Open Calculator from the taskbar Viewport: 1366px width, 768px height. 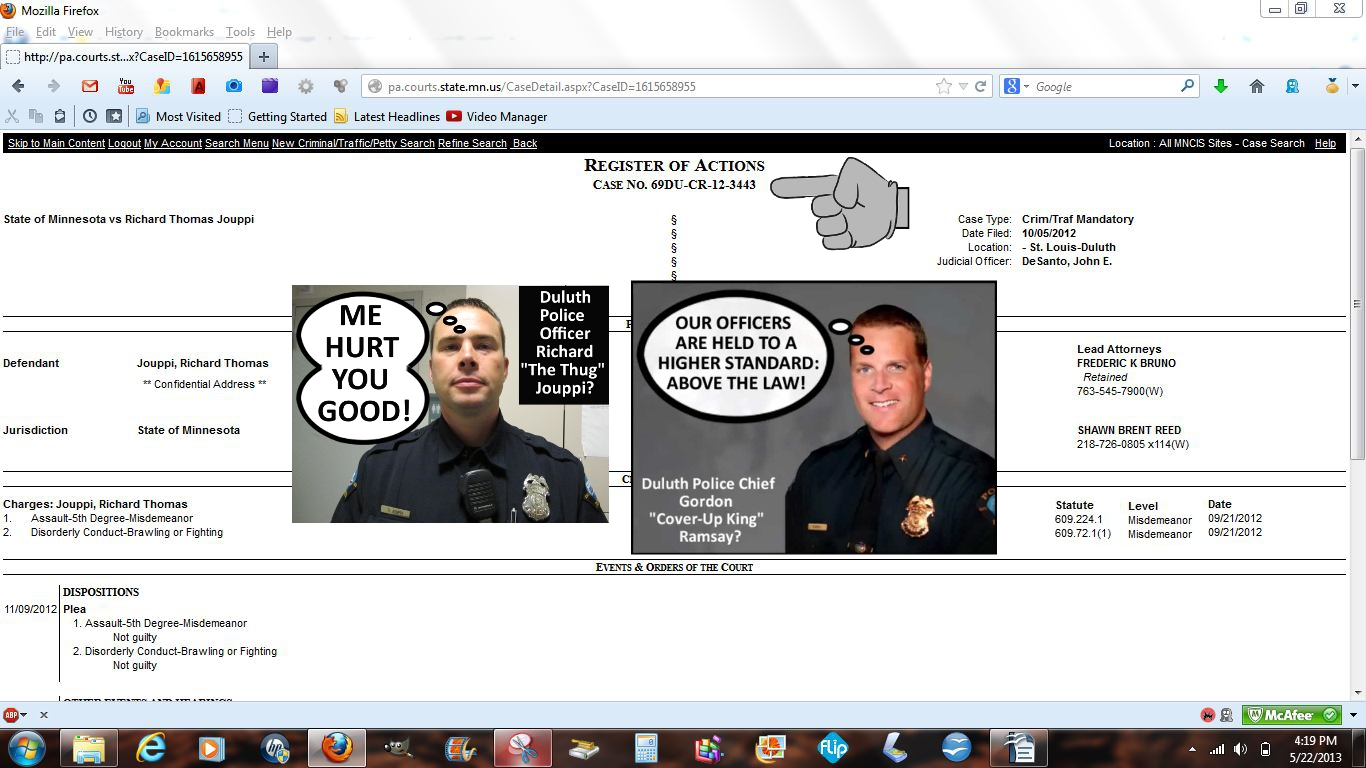[647, 748]
